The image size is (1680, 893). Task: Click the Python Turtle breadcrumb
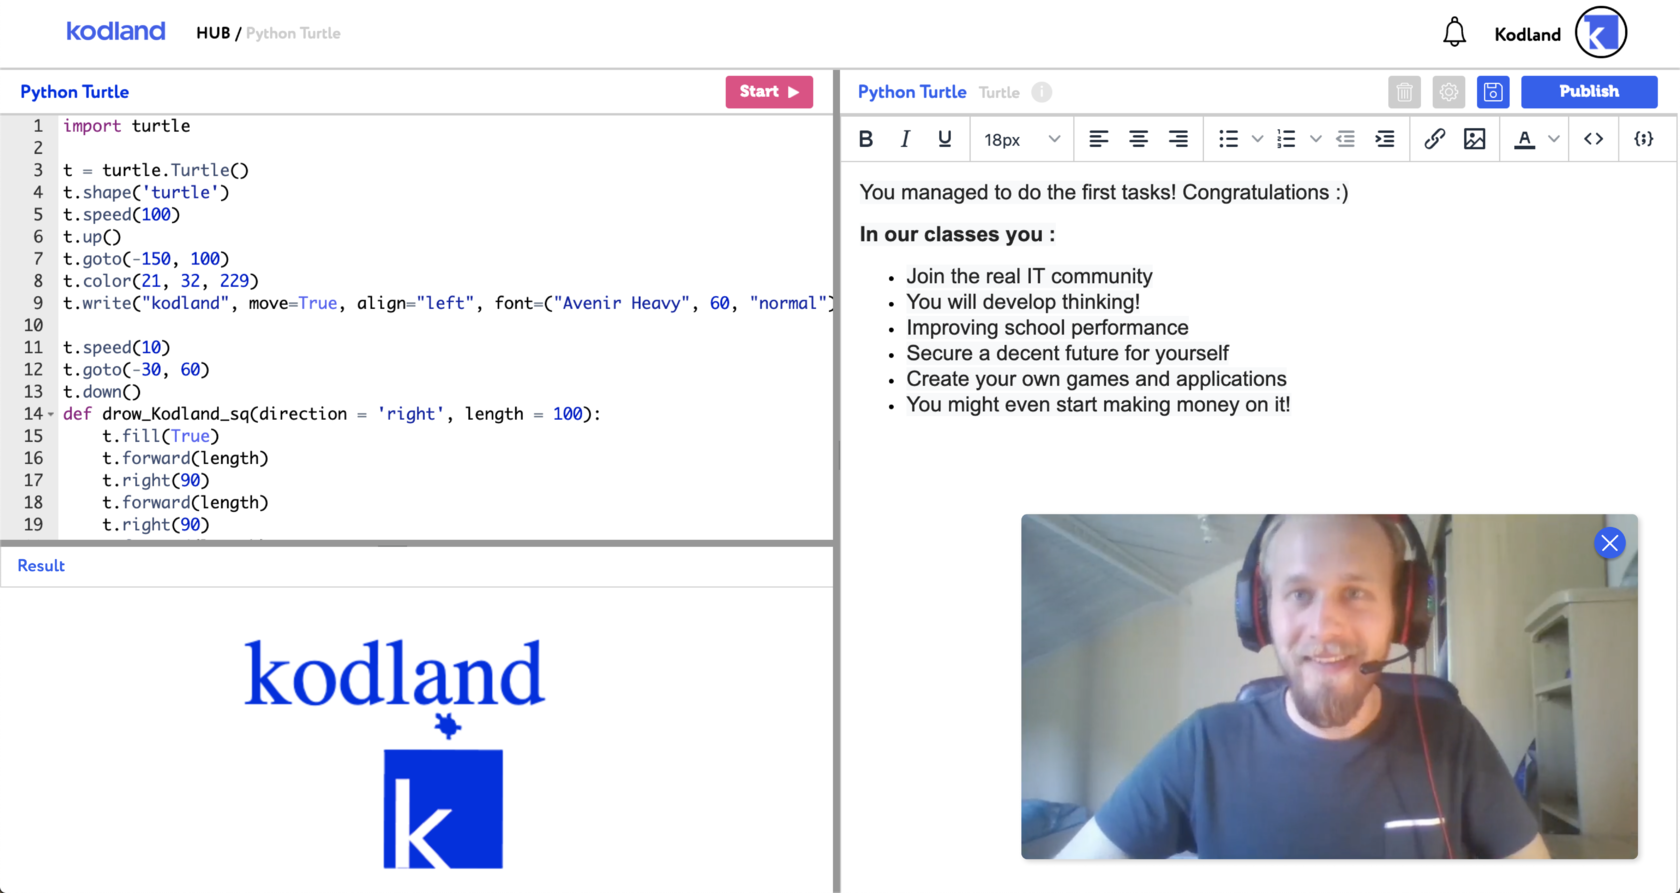point(293,33)
